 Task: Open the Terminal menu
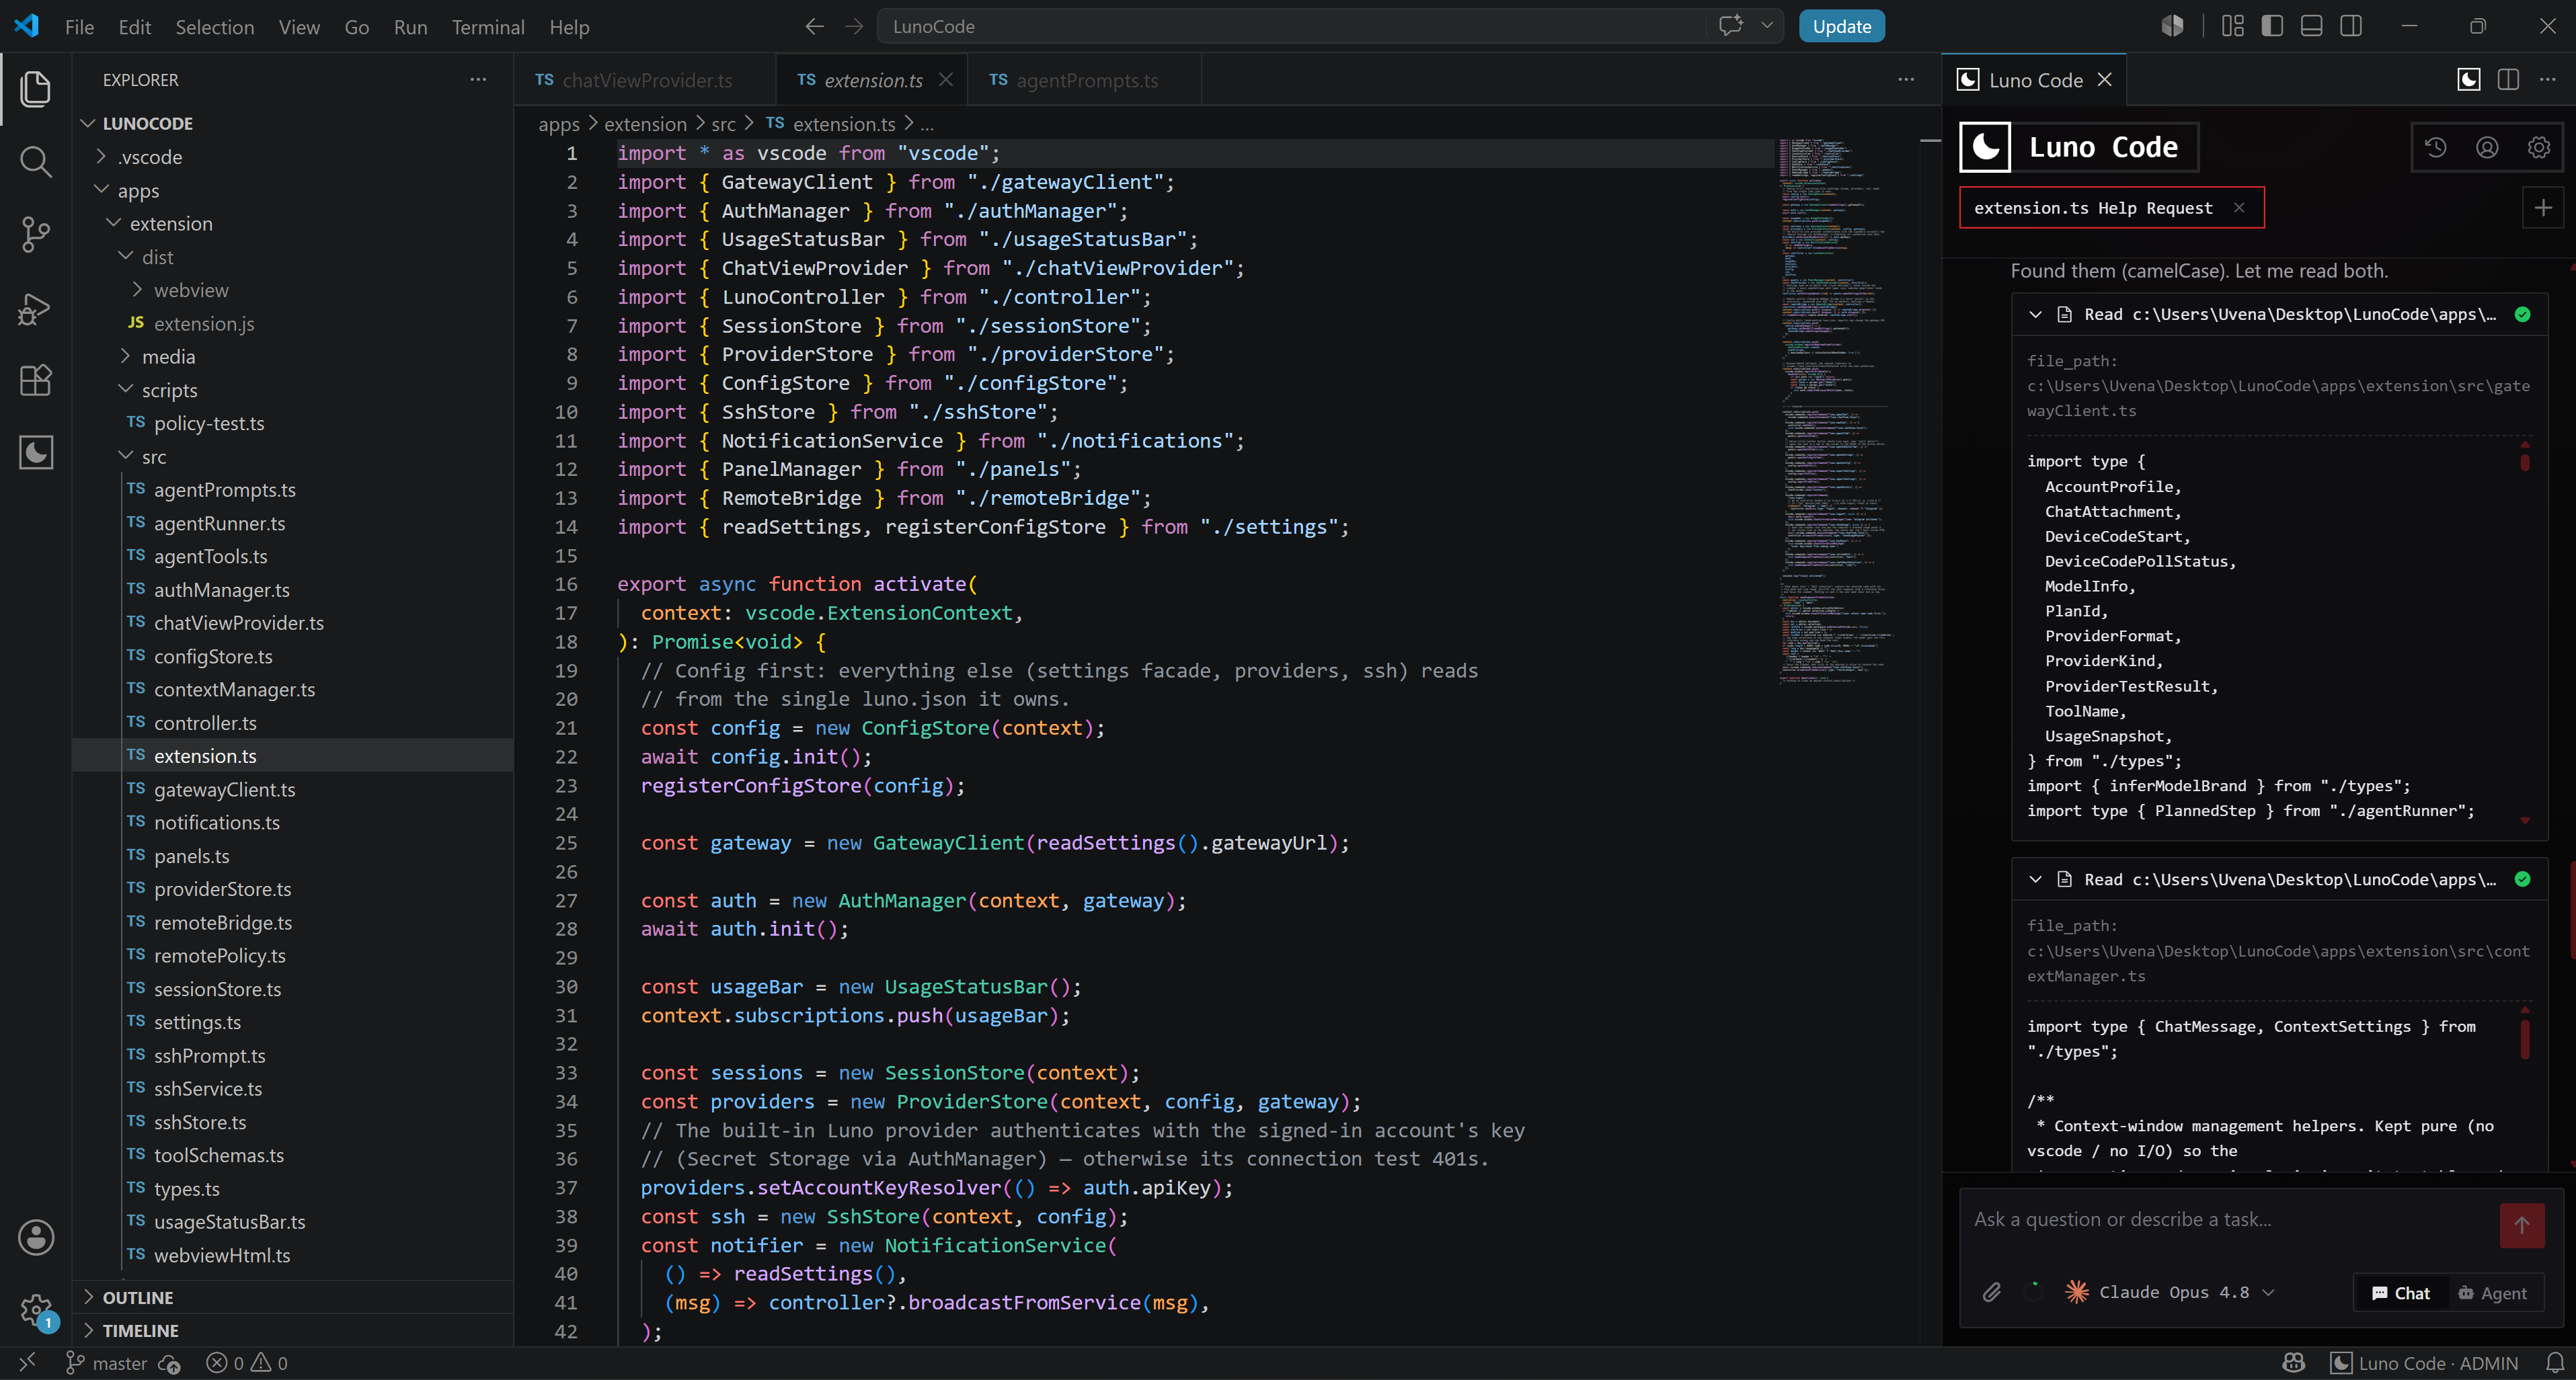coord(488,27)
